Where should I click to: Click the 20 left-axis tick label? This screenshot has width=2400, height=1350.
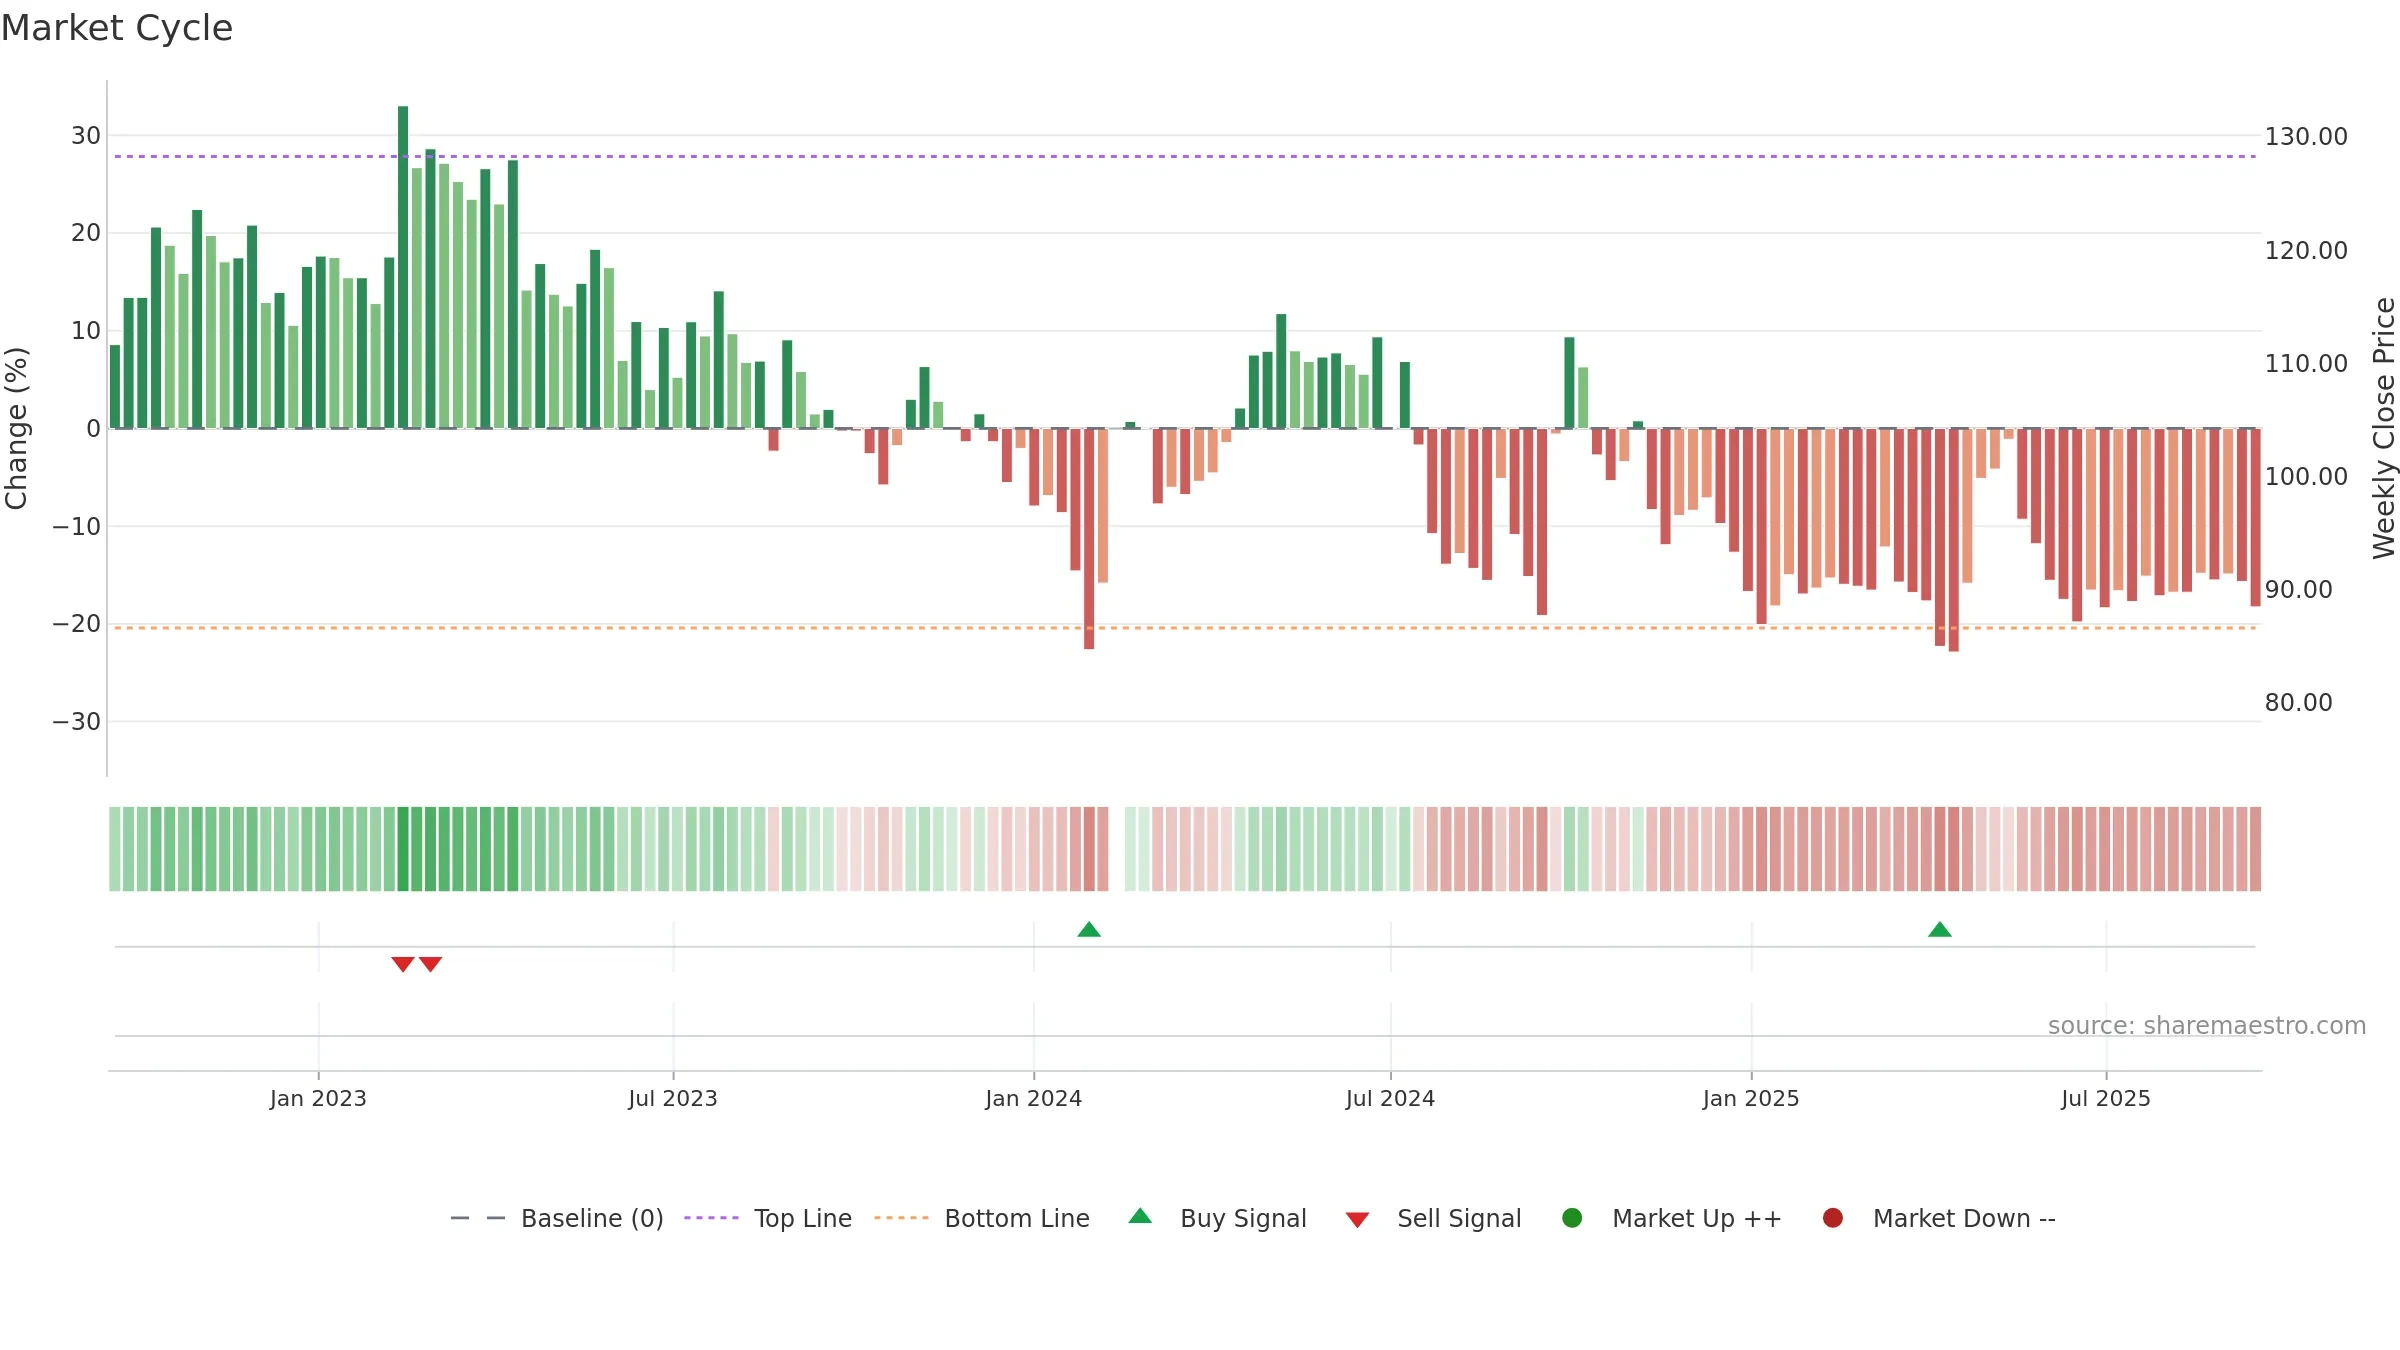(x=86, y=233)
